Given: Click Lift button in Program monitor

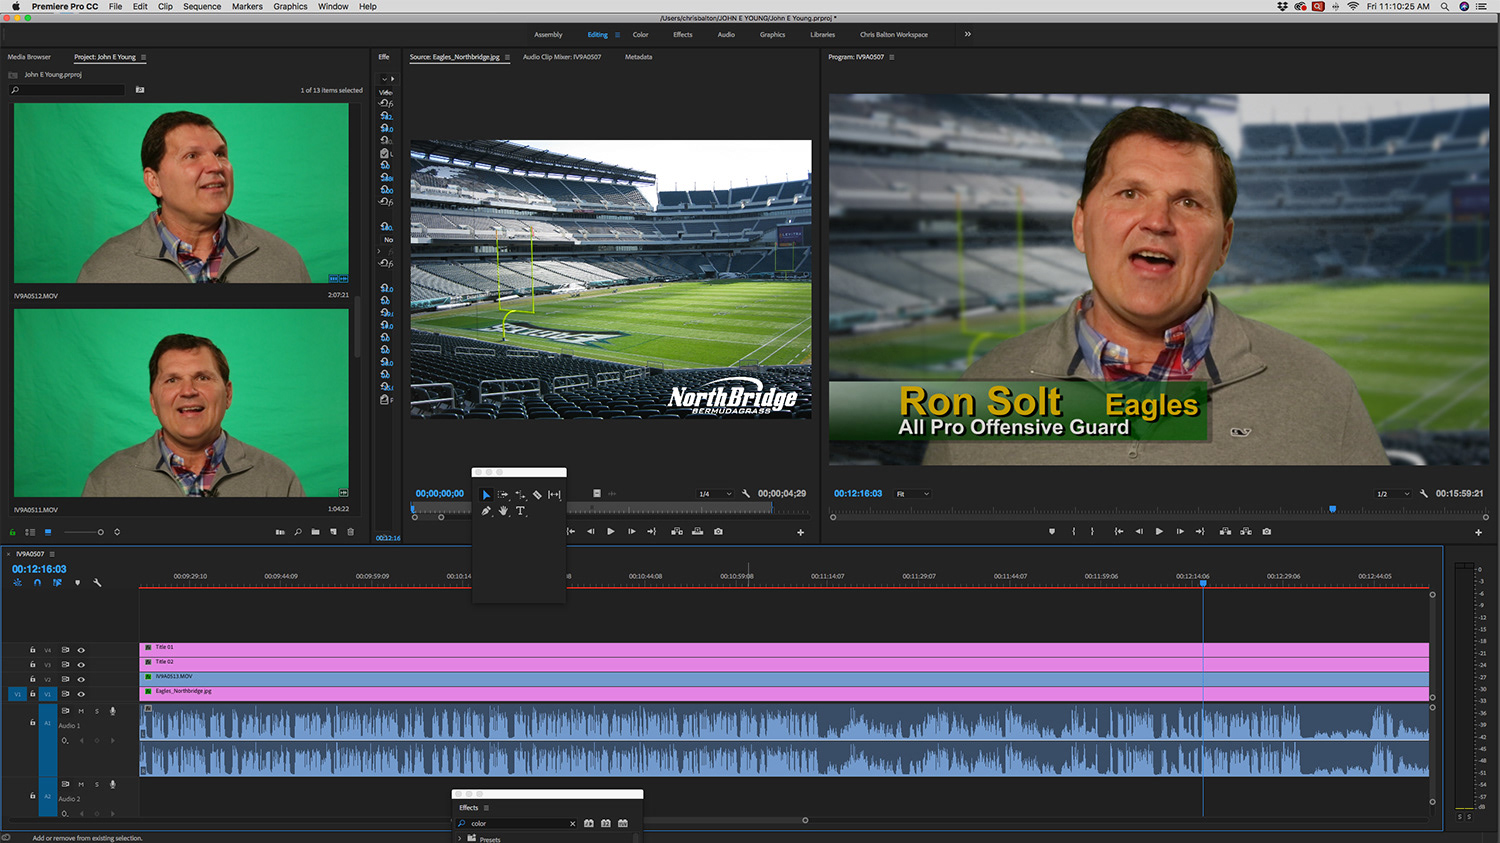Looking at the screenshot, I should [x=1225, y=531].
